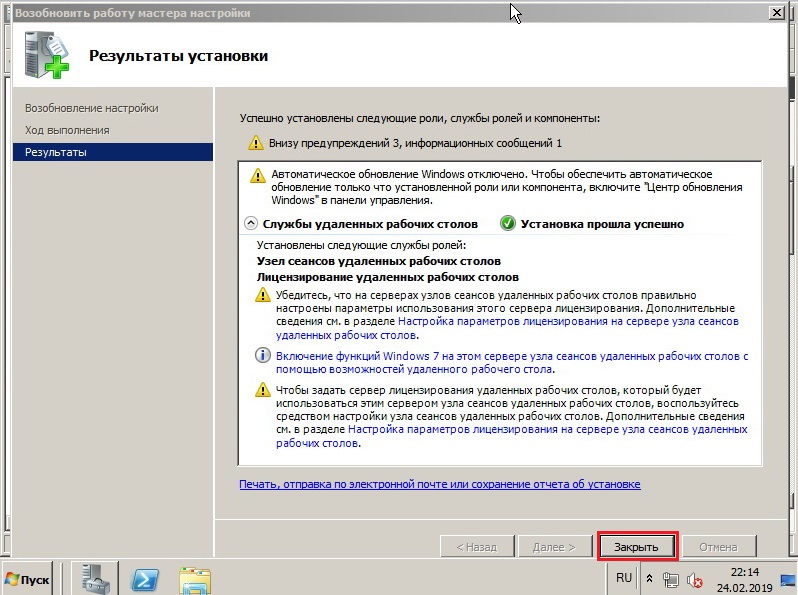Open the Пуск start menu
Screen dimensions: 798x595
(x=30, y=578)
